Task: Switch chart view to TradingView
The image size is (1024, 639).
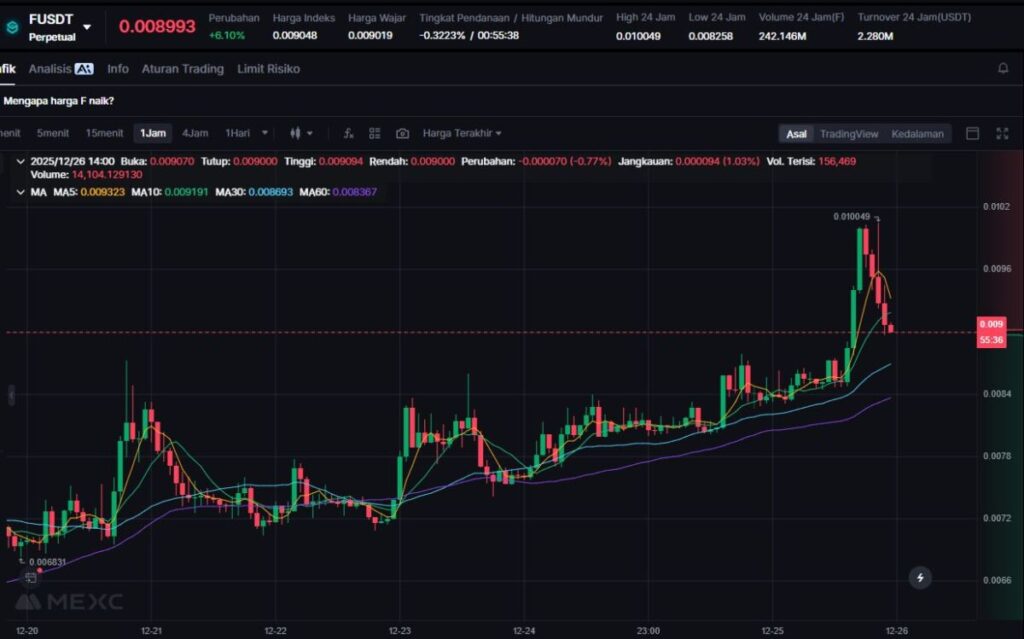Action: [x=848, y=134]
